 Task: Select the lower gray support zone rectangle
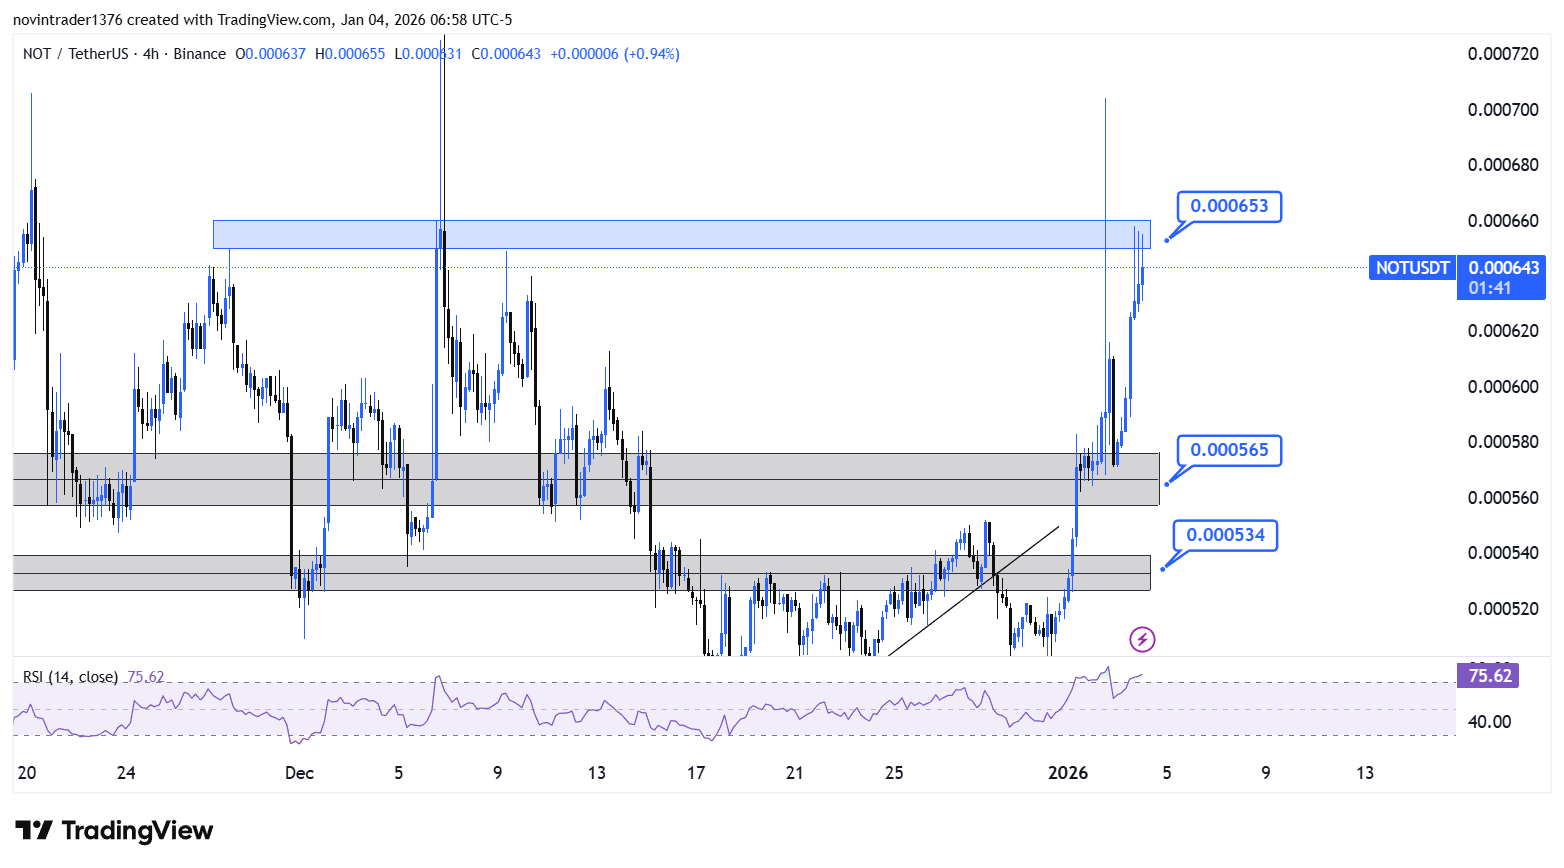[x=581, y=573]
